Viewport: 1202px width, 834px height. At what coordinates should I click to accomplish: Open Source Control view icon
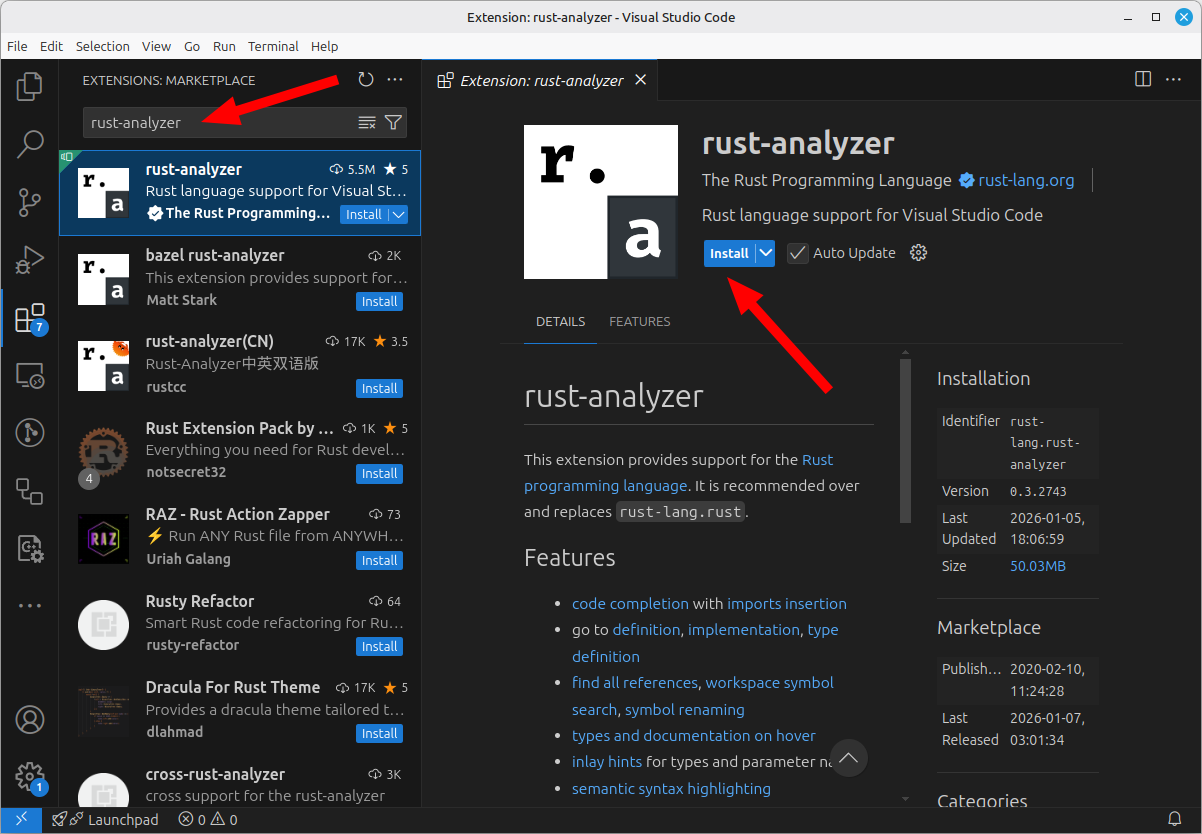[30, 203]
